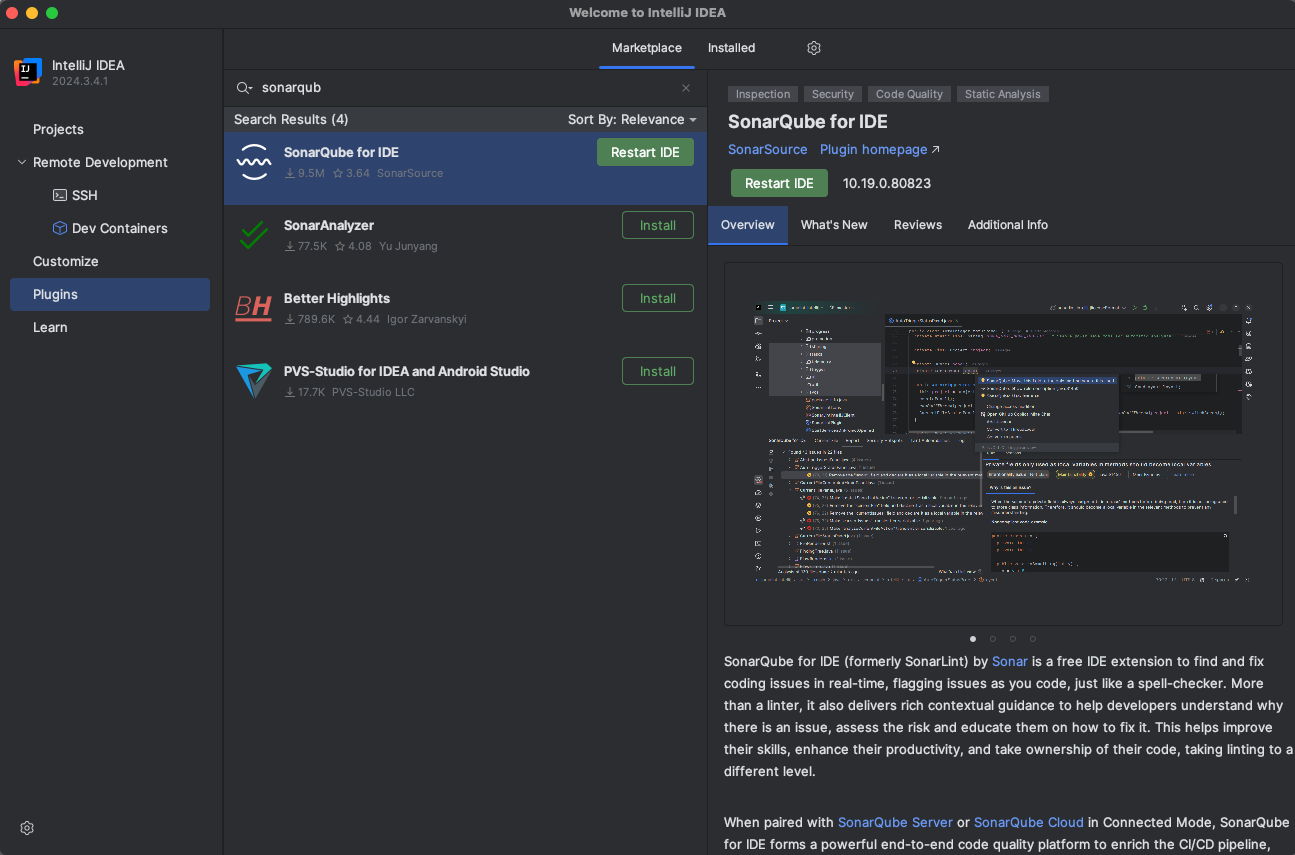Image resolution: width=1295 pixels, height=855 pixels.
Task: Collapse the Remote Development tree section
Action: click(x=22, y=162)
